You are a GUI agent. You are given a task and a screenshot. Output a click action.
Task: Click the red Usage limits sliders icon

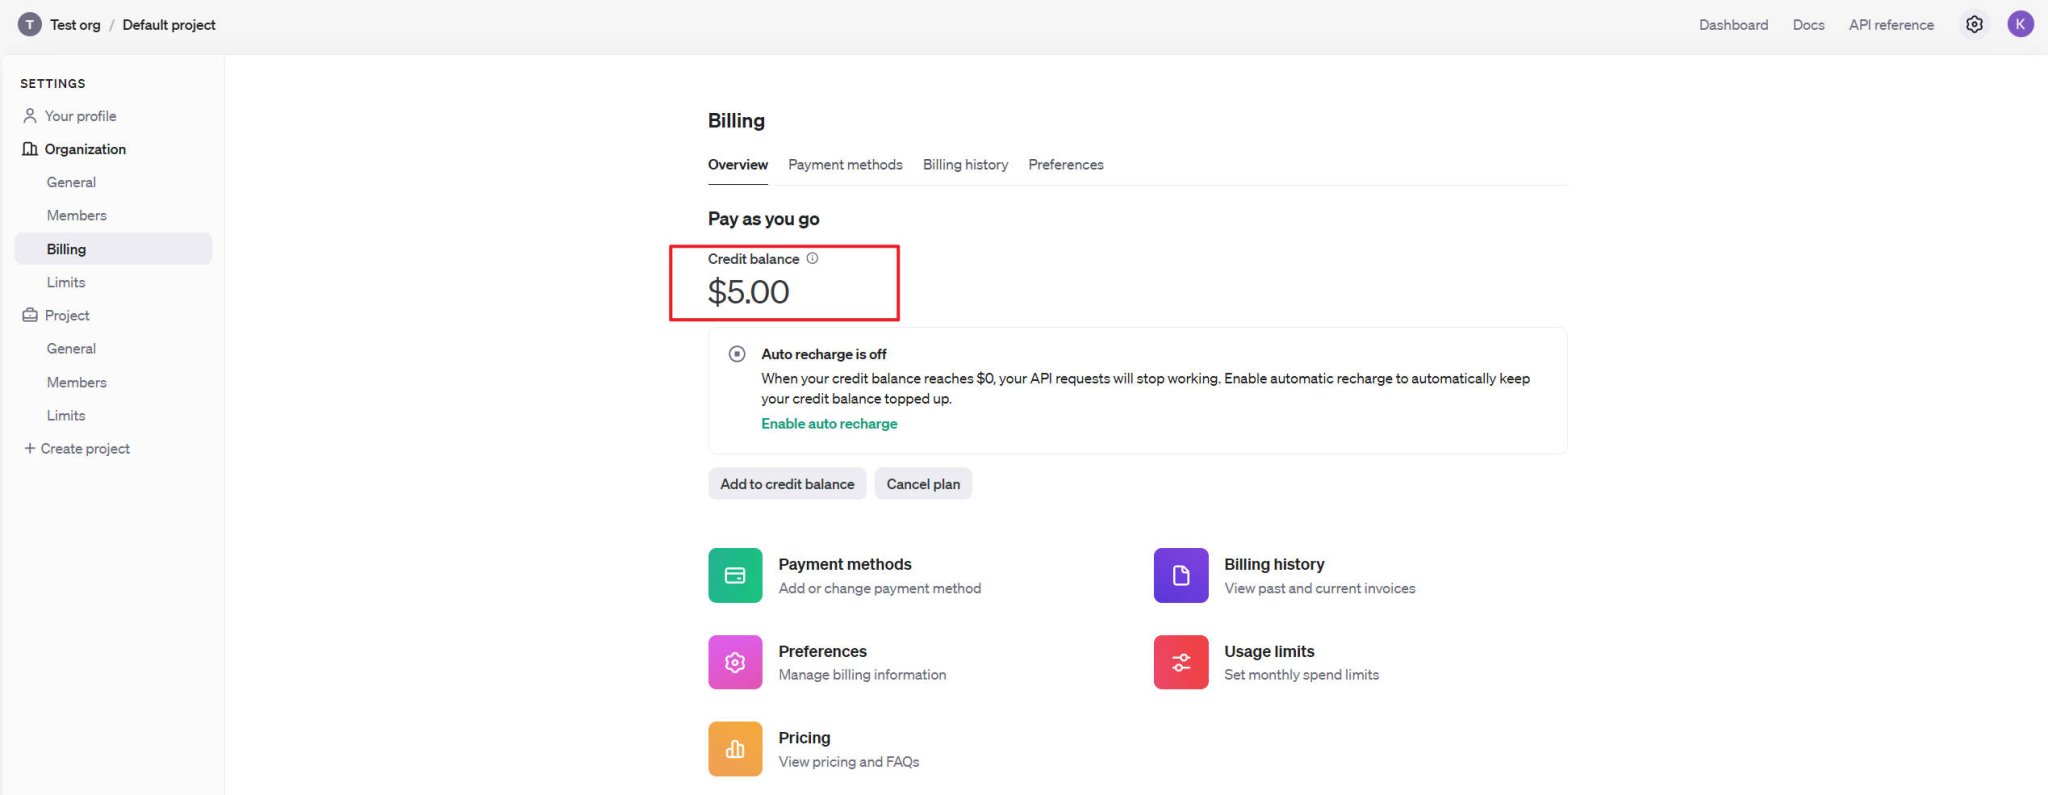pos(1181,662)
